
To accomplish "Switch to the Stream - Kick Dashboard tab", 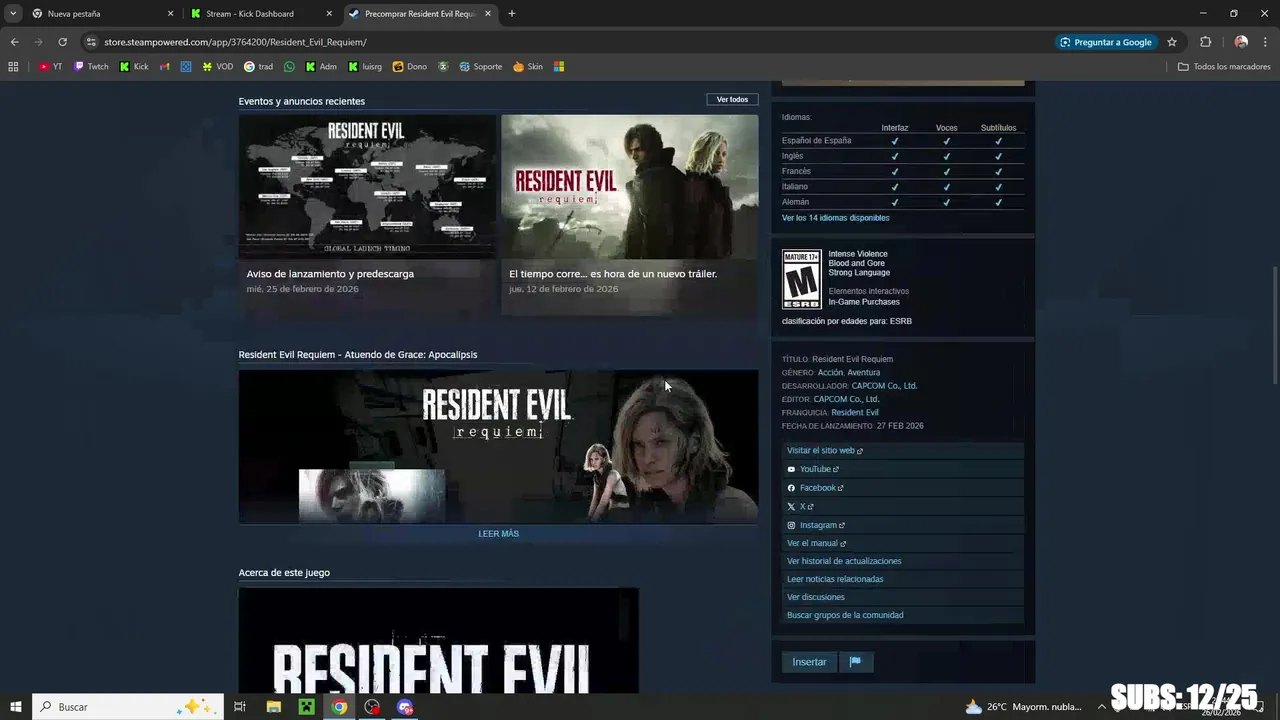I will coord(260,14).
